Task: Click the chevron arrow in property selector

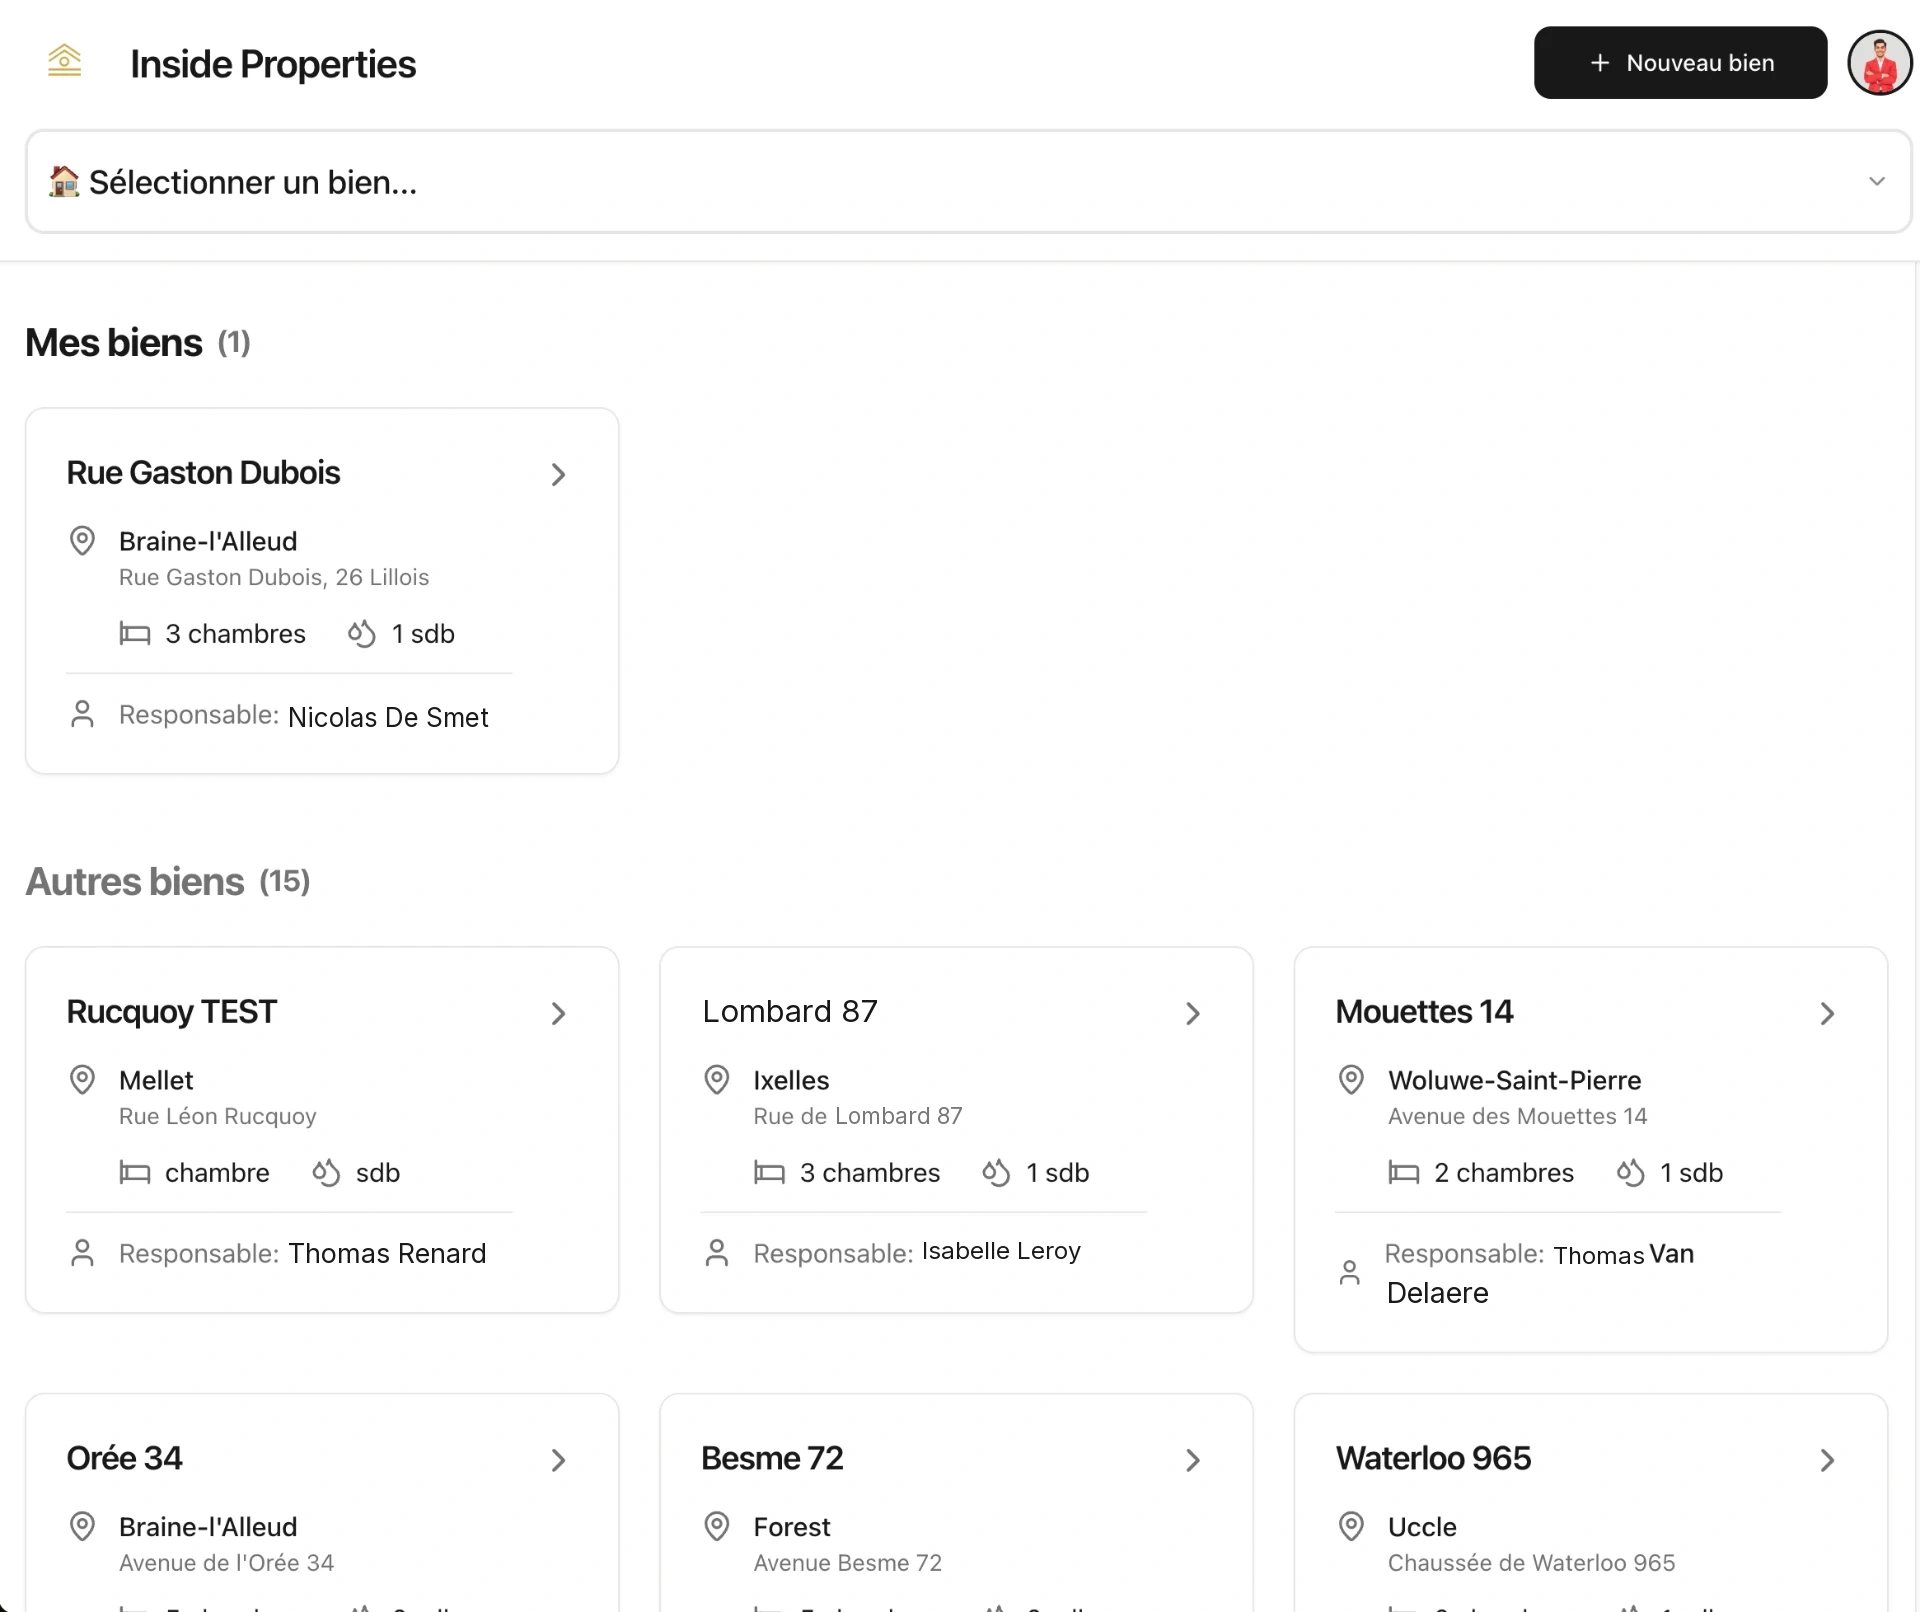Action: click(1876, 181)
